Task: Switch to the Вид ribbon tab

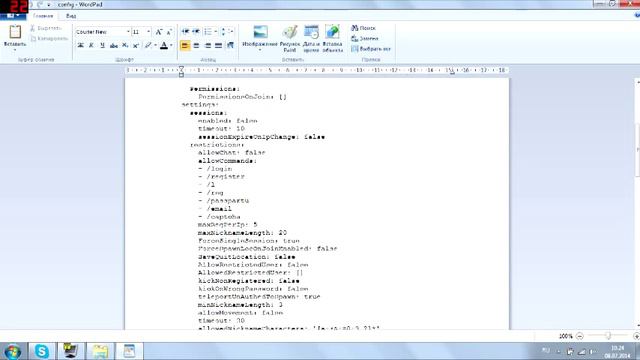Action: 71,16
